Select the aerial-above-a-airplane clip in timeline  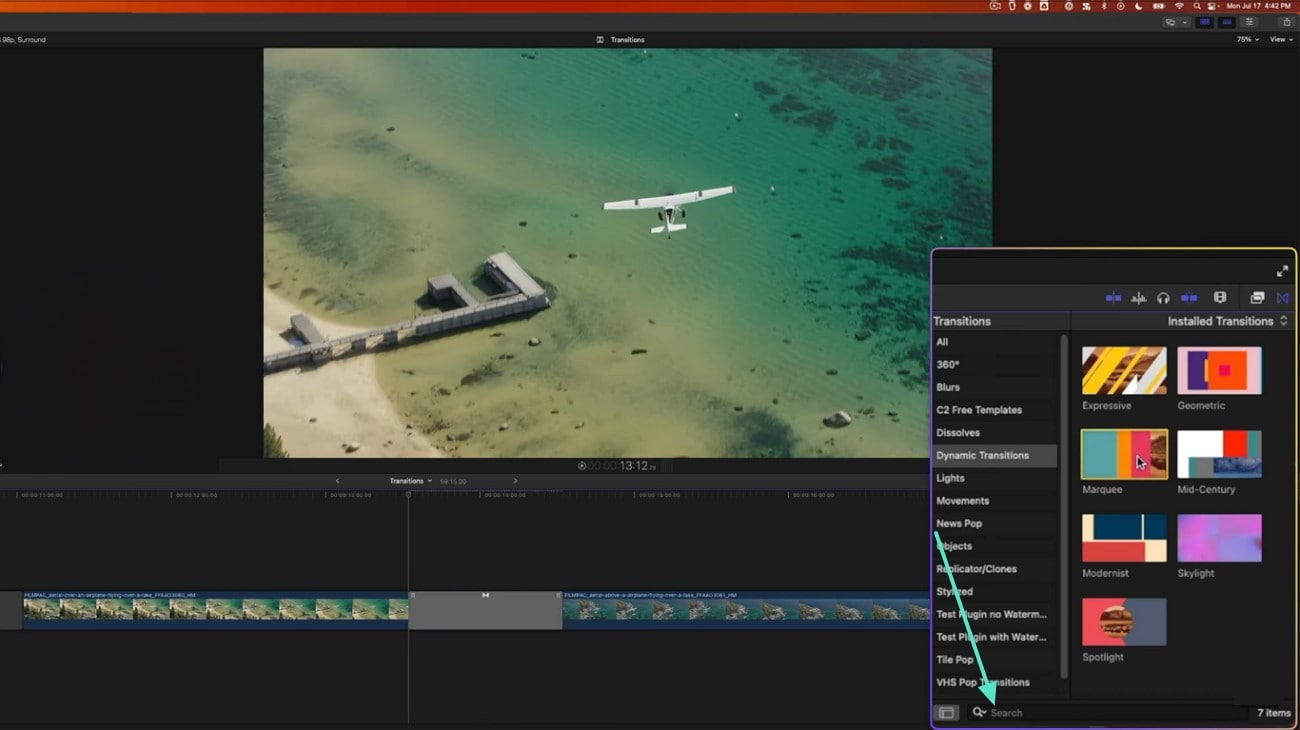(x=746, y=610)
